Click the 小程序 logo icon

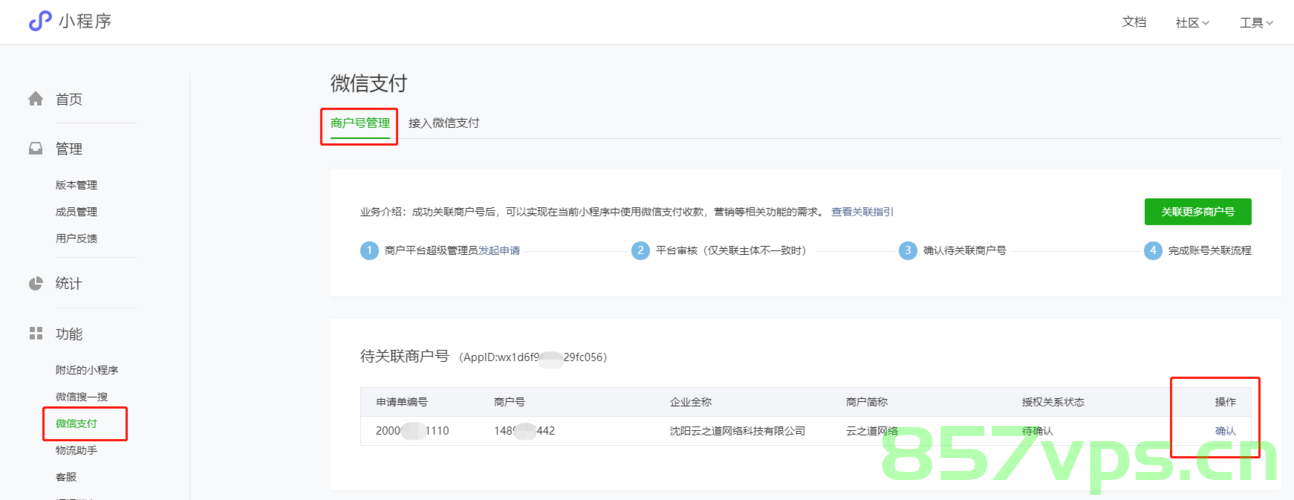(39, 21)
